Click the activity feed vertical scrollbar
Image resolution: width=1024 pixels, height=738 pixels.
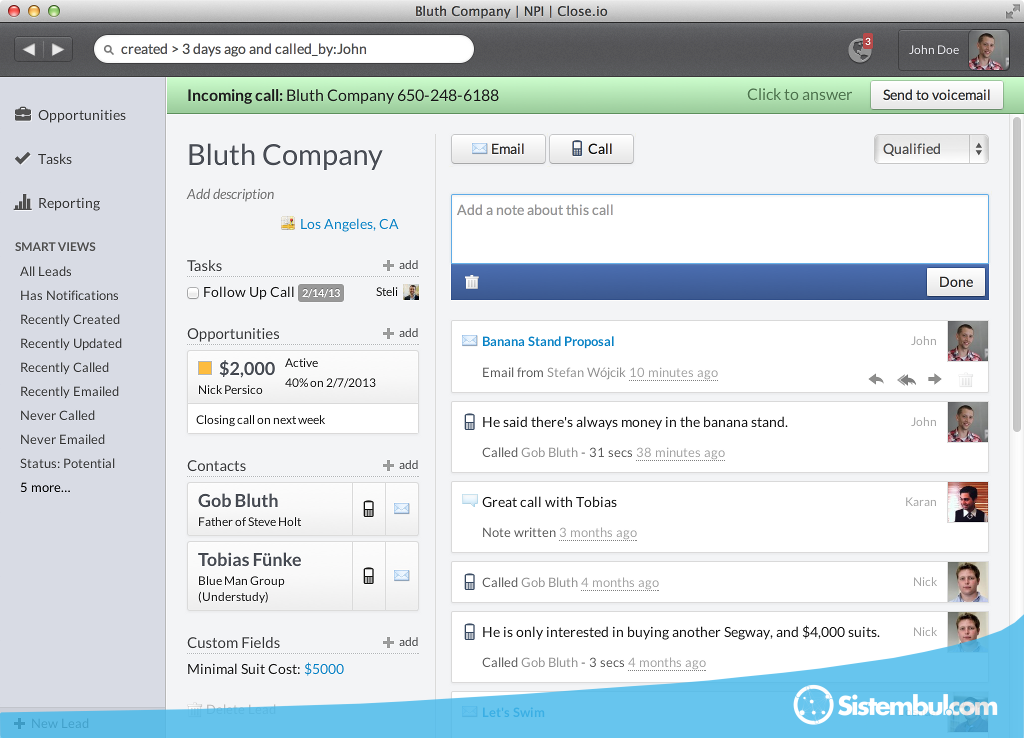tap(1016, 274)
